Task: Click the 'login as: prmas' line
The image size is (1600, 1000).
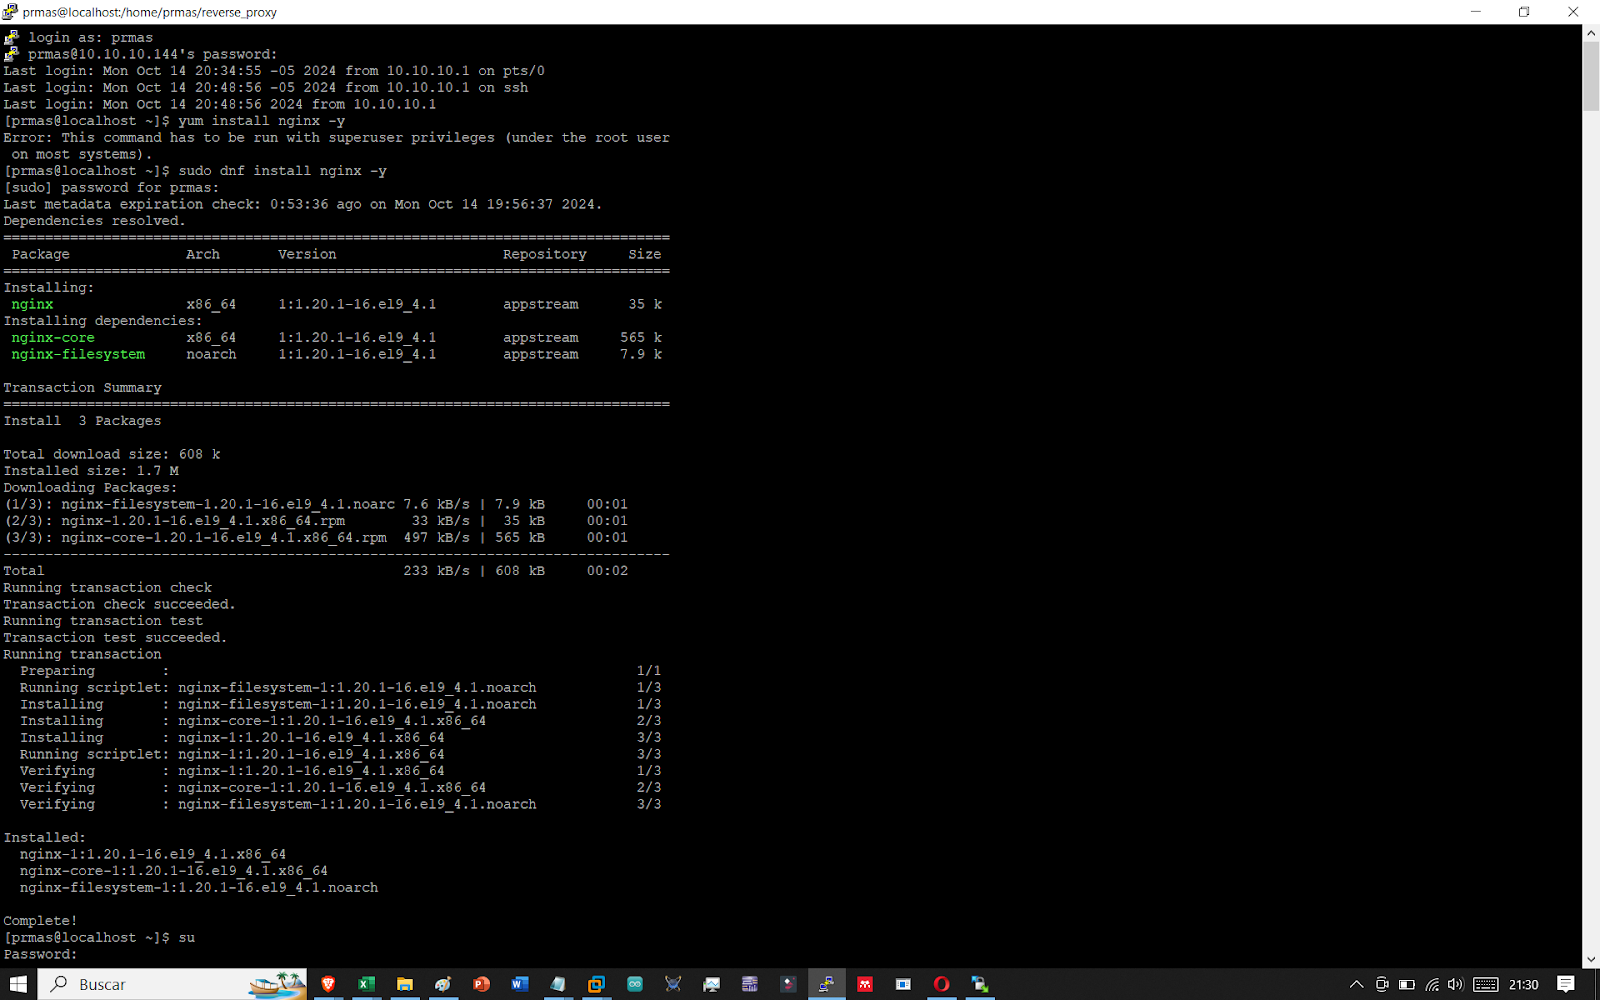Action: coord(91,38)
